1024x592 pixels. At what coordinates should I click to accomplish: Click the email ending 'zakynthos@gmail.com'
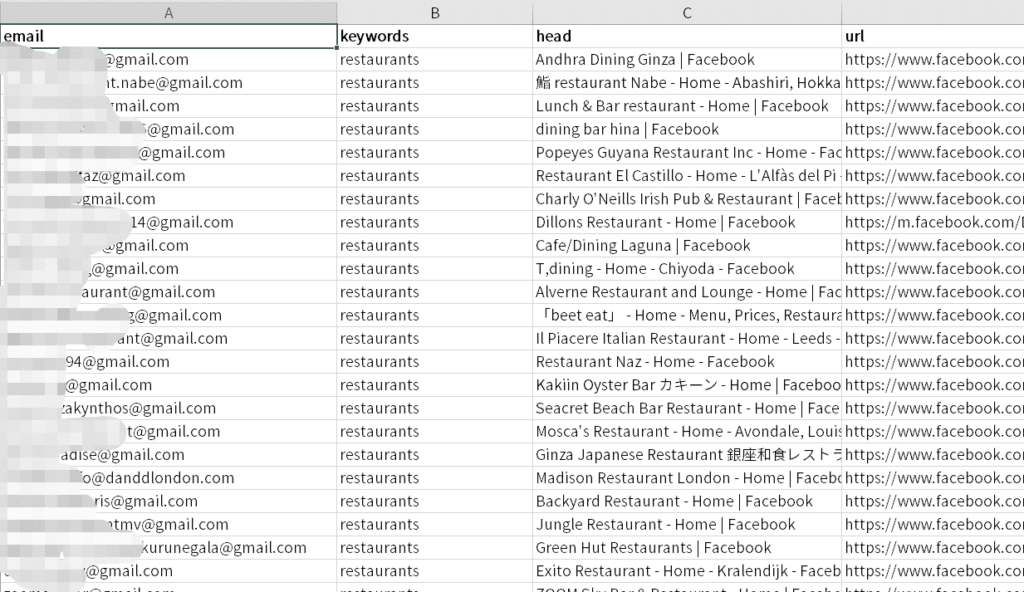pyautogui.click(x=168, y=408)
